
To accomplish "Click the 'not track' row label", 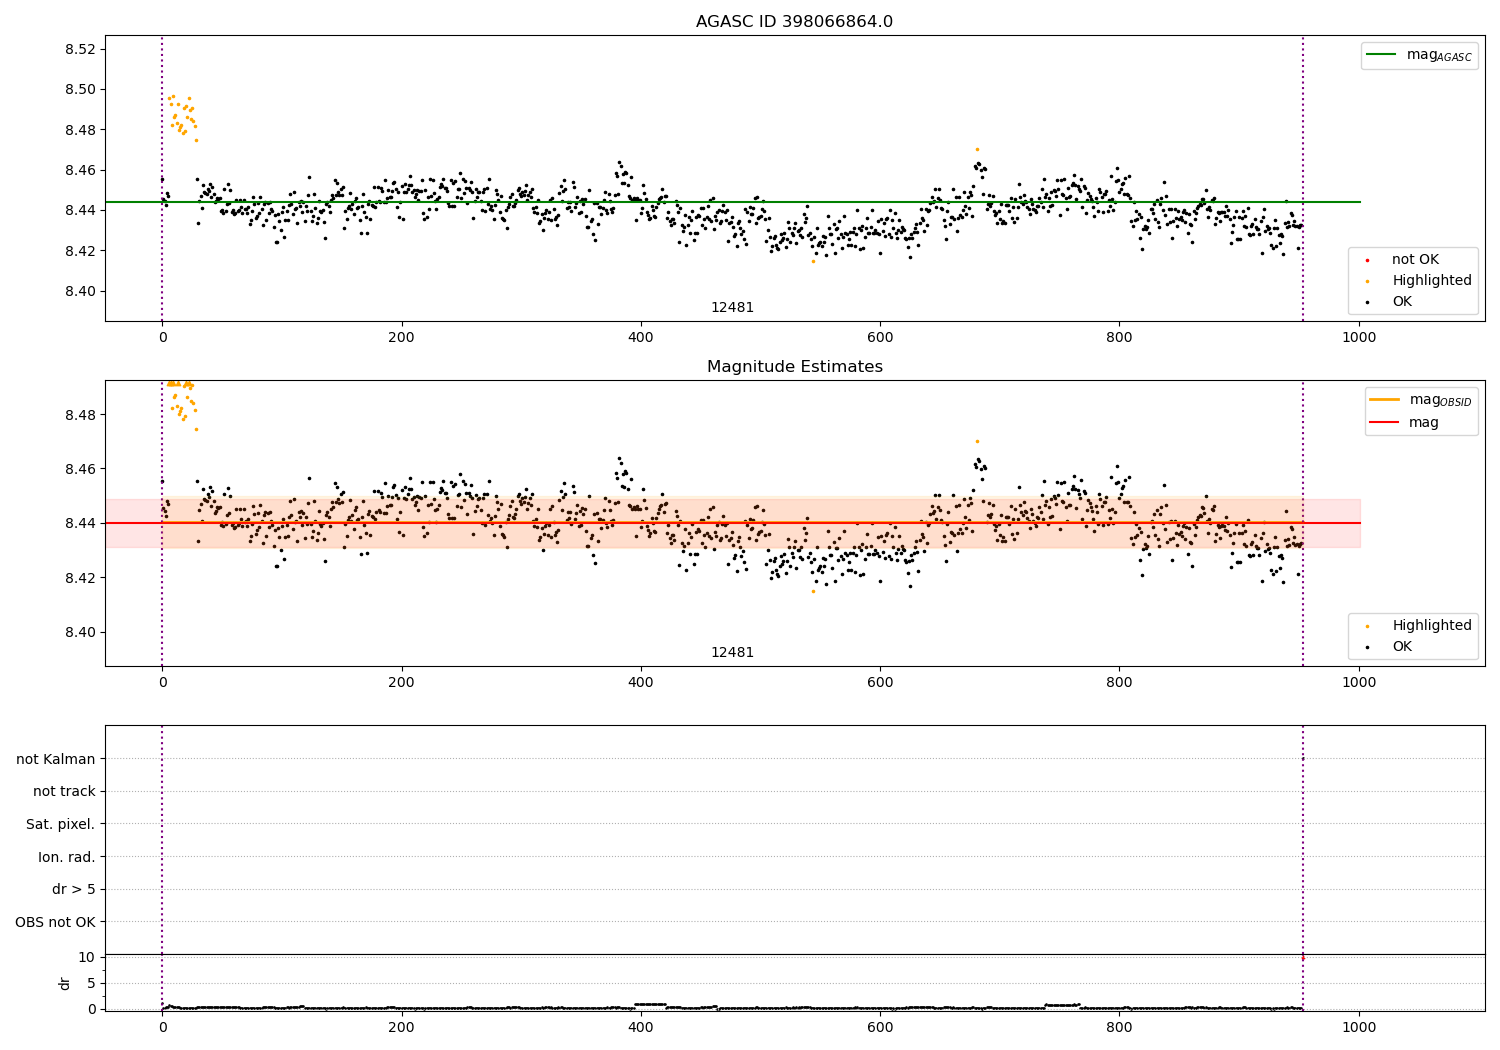I will point(64,792).
